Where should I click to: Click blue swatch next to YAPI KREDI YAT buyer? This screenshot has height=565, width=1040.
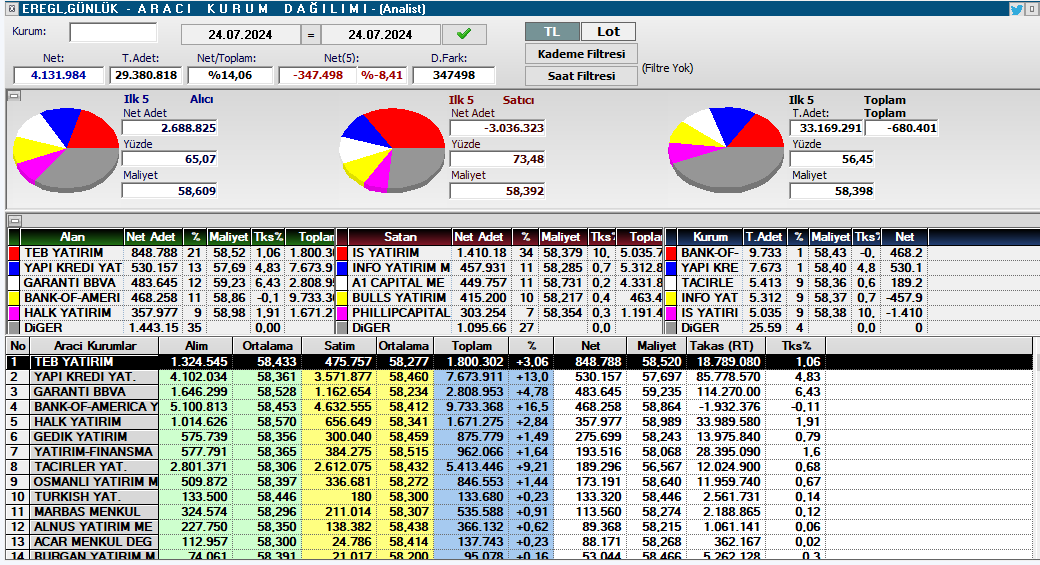point(13,268)
